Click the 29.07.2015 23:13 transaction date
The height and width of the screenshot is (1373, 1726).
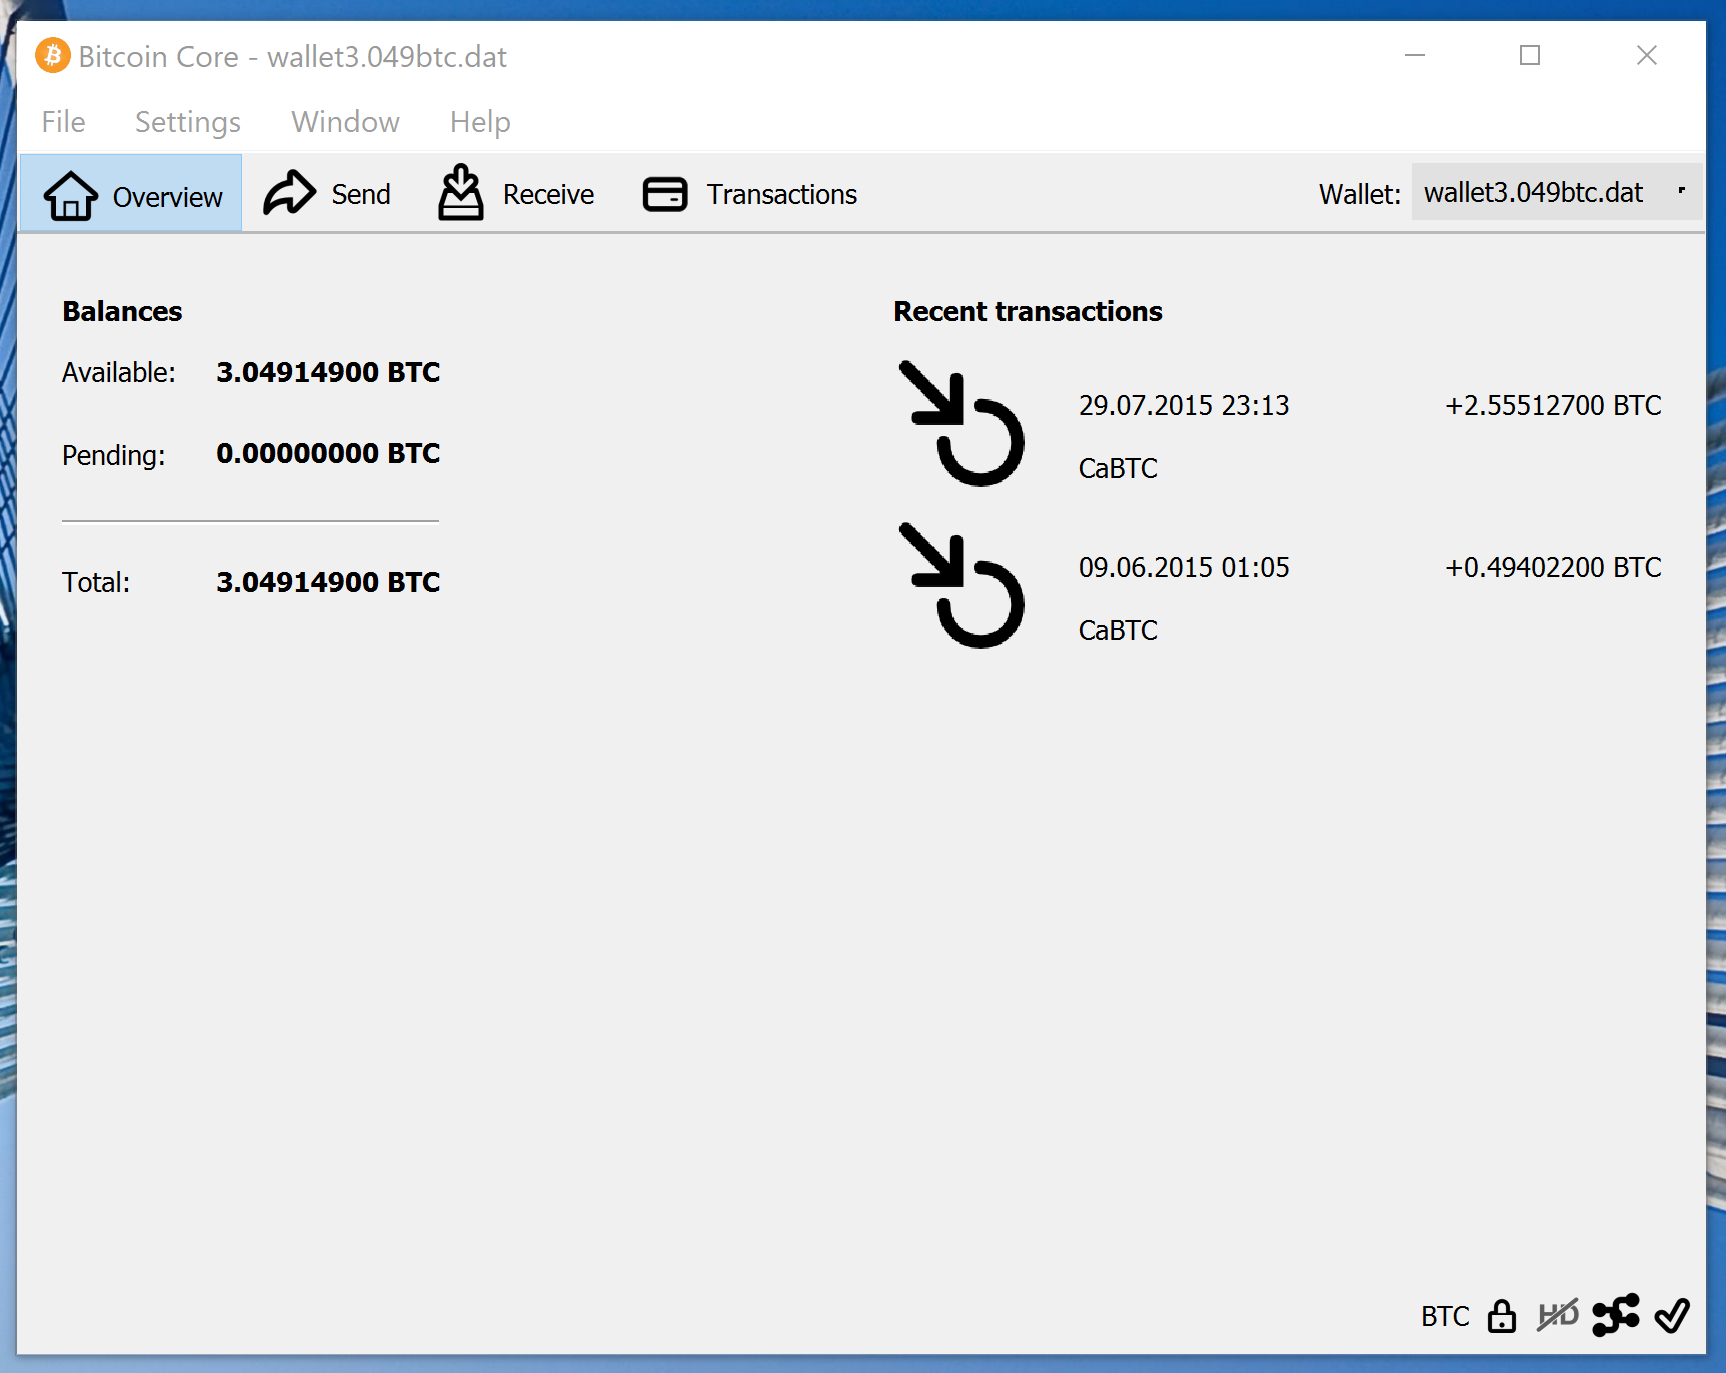pos(1184,405)
